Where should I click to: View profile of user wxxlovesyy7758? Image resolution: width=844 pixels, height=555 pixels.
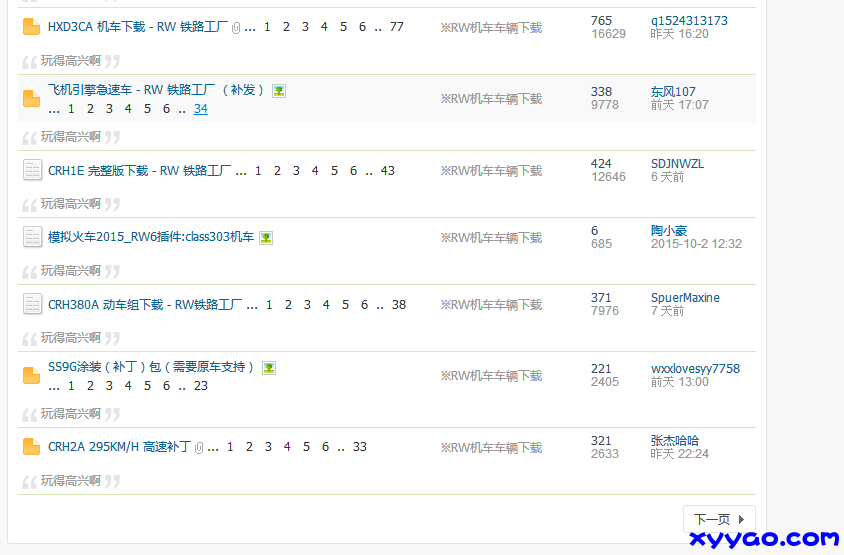[x=695, y=369]
